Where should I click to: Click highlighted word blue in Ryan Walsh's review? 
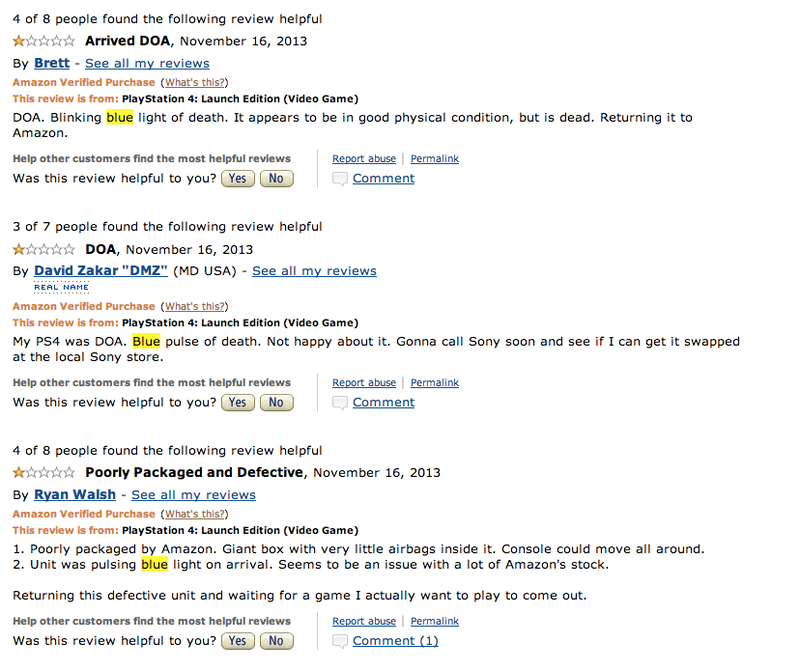pyautogui.click(x=155, y=565)
